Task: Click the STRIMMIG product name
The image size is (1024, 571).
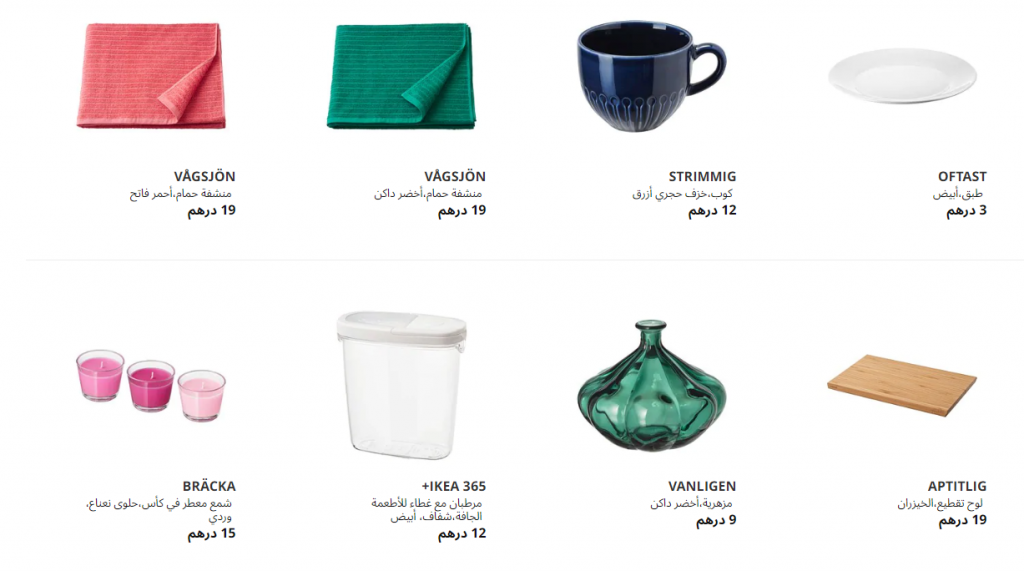Action: coord(702,176)
